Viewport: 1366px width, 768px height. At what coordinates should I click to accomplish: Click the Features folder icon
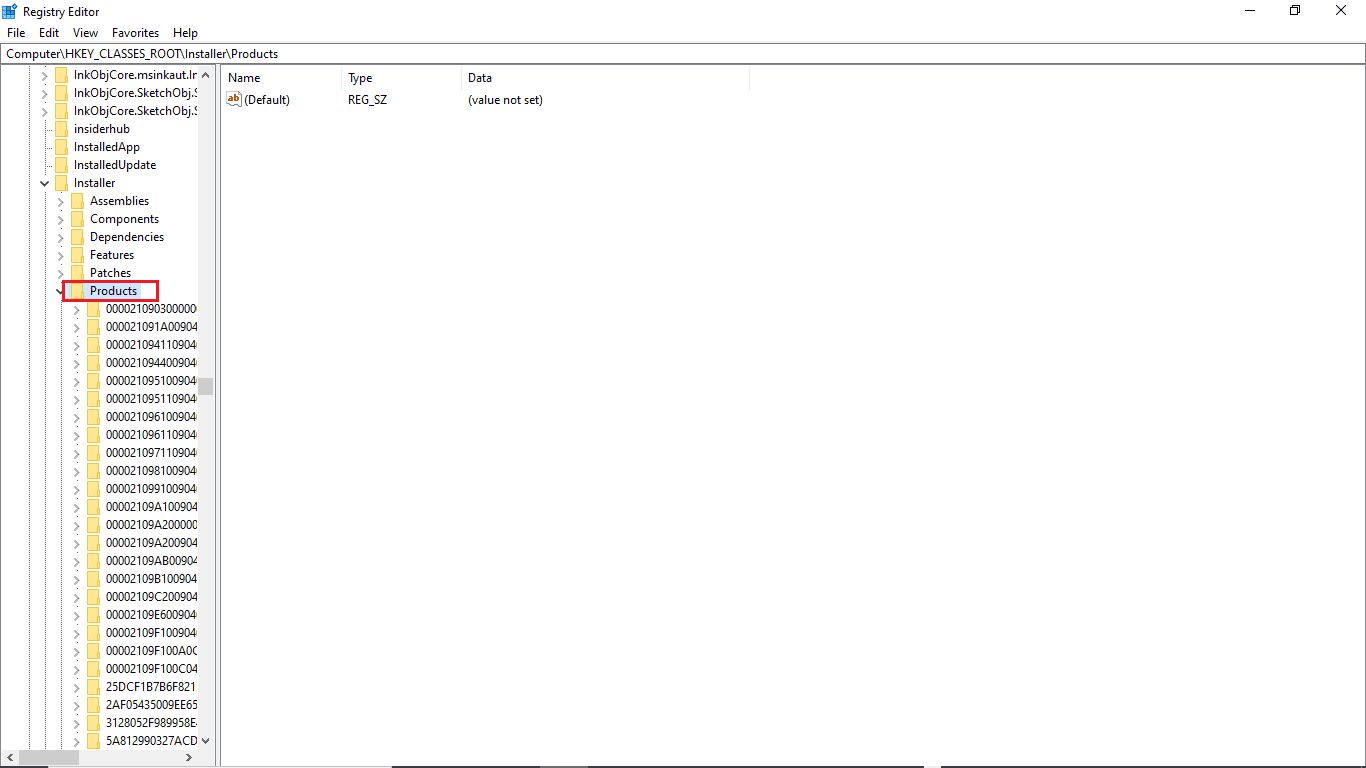78,255
